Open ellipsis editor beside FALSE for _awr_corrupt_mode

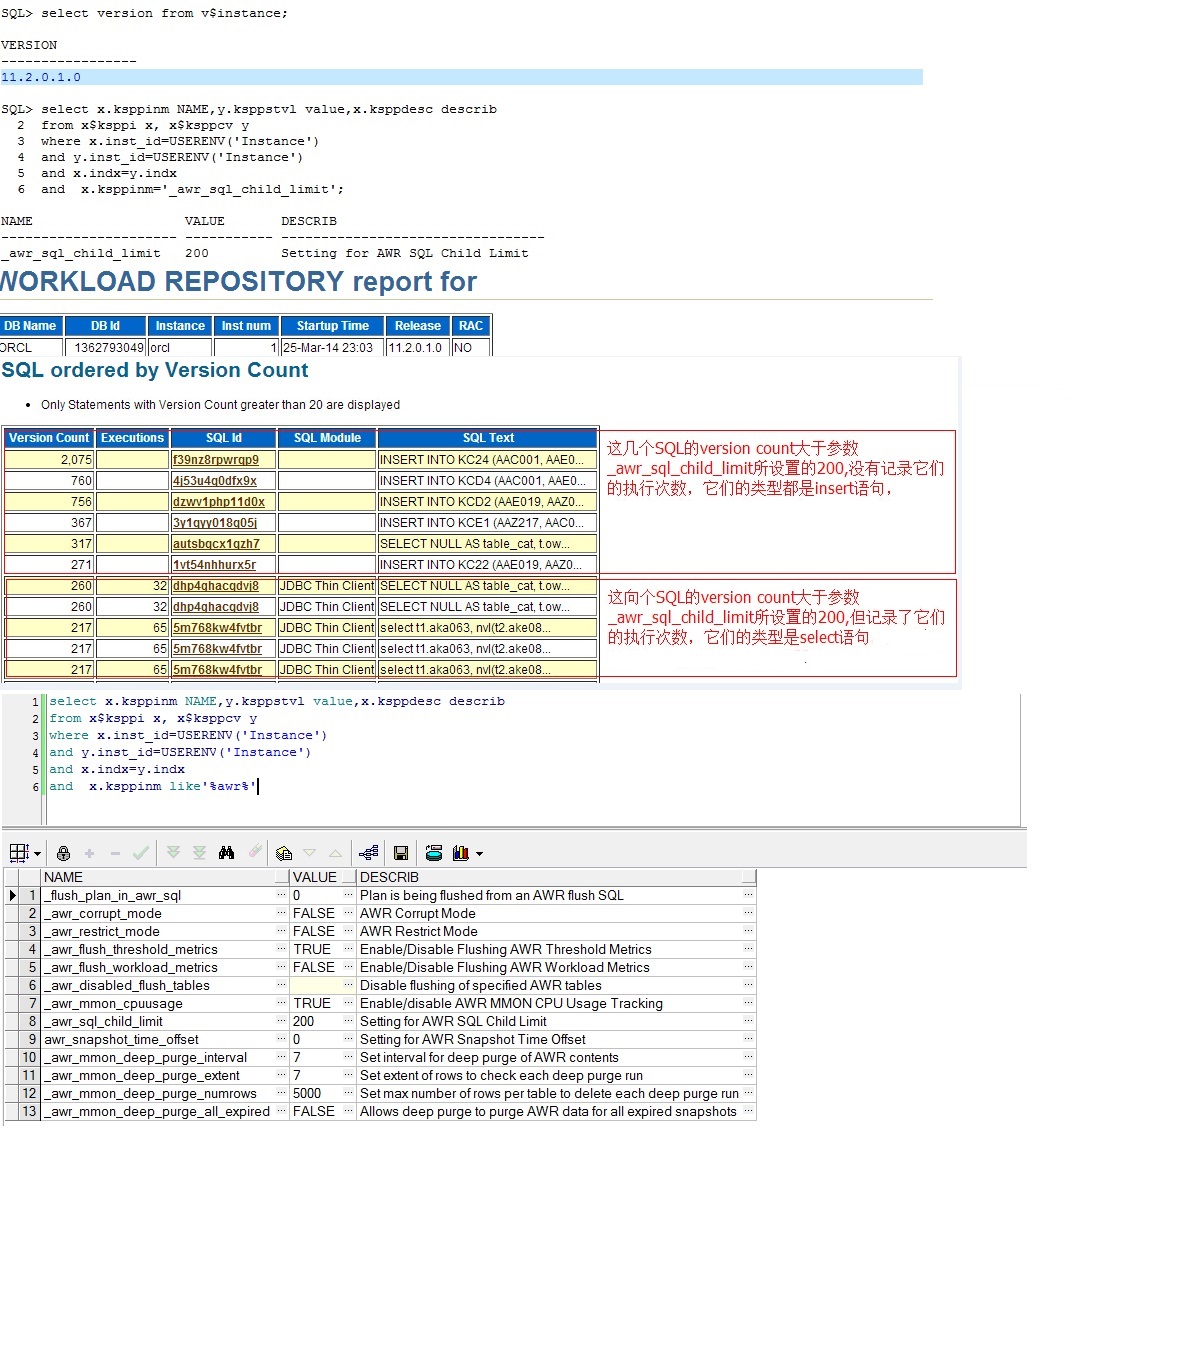click(x=349, y=913)
